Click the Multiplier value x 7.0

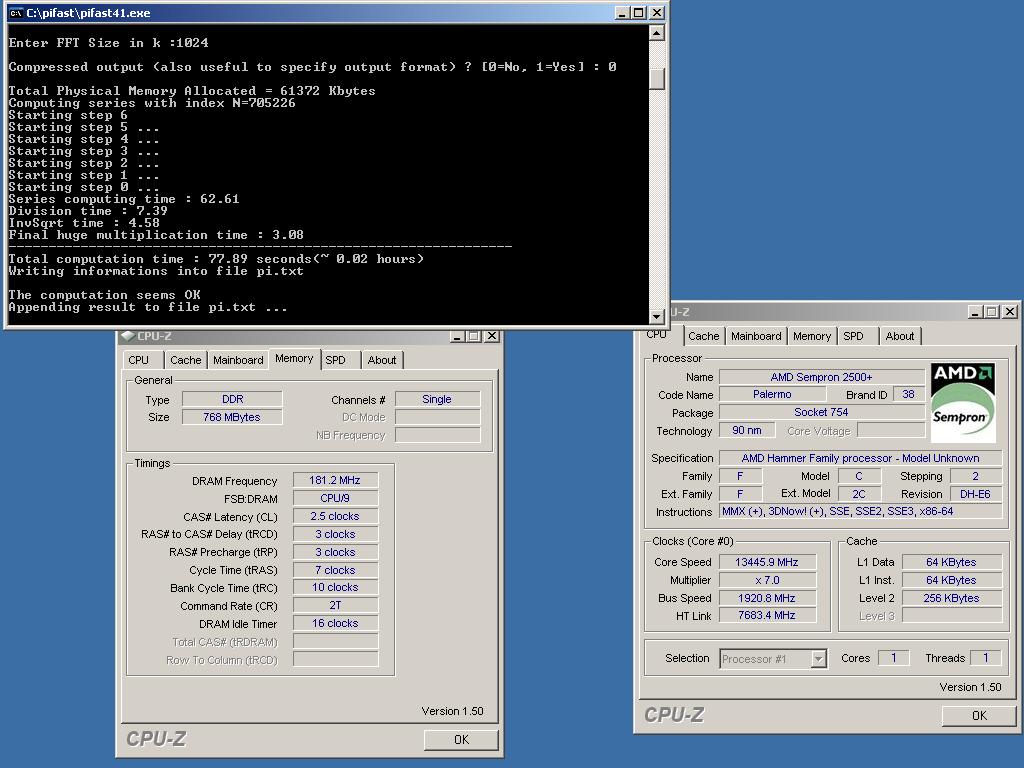[767, 580]
